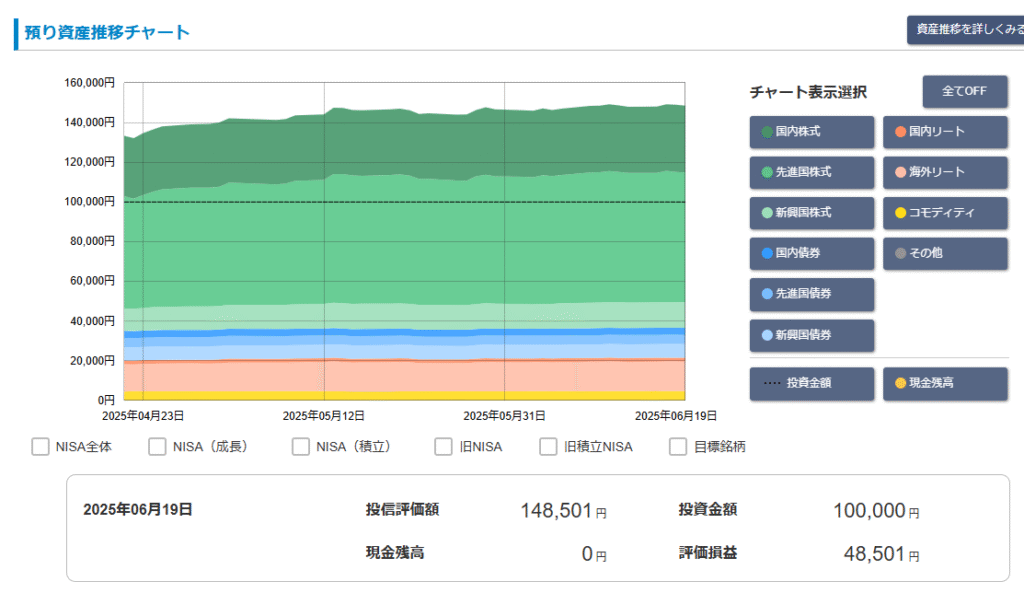This screenshot has width=1024, height=593.
Task: Click the 48,501円 評価損益 value
Action: [x=882, y=554]
